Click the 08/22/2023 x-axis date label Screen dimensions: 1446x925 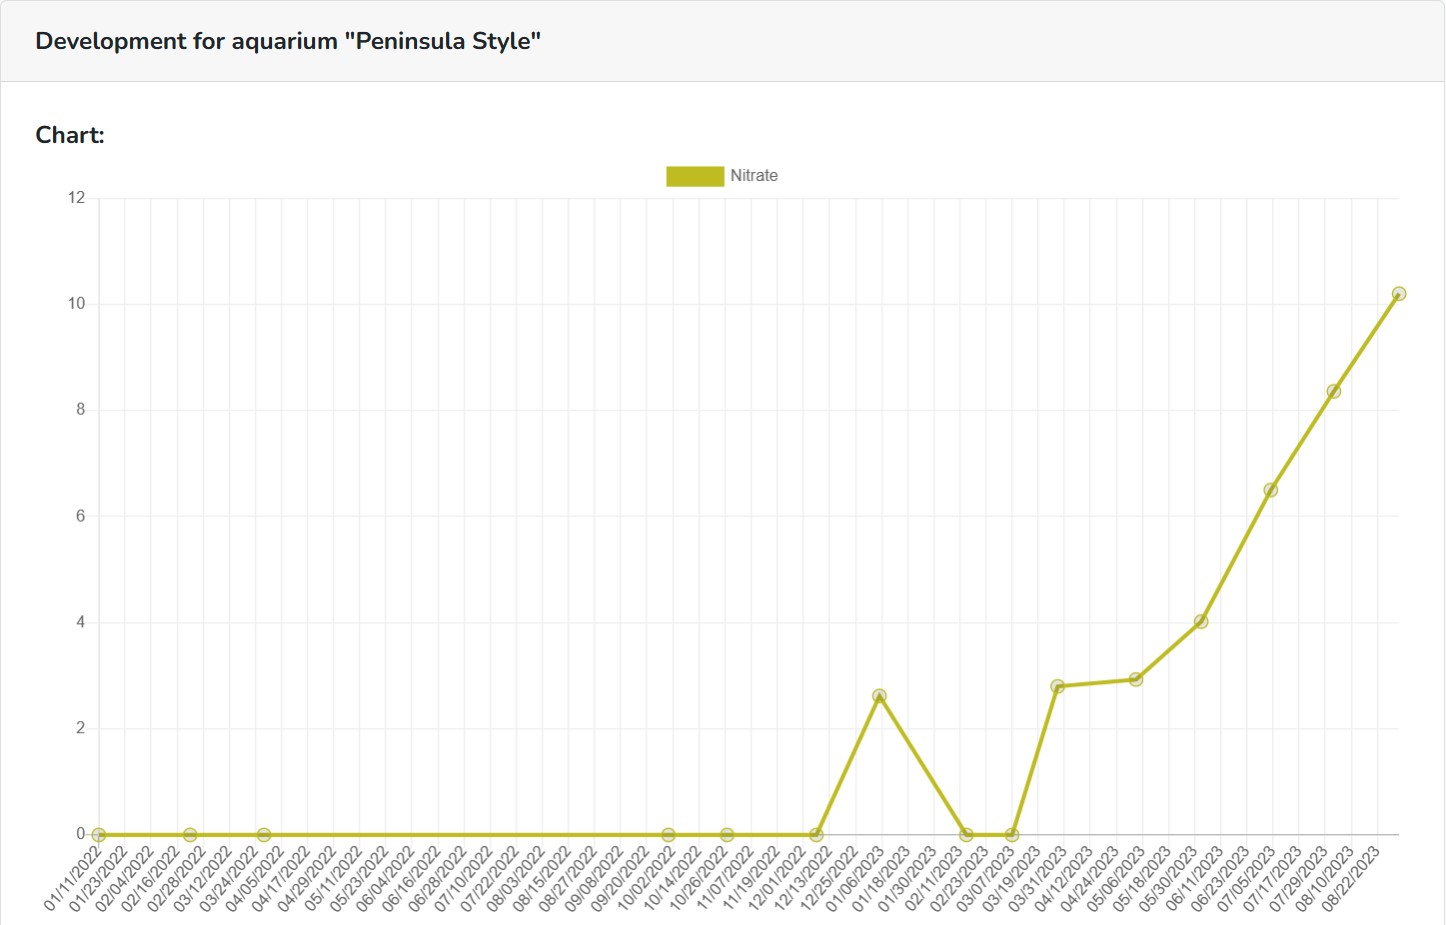[1352, 880]
